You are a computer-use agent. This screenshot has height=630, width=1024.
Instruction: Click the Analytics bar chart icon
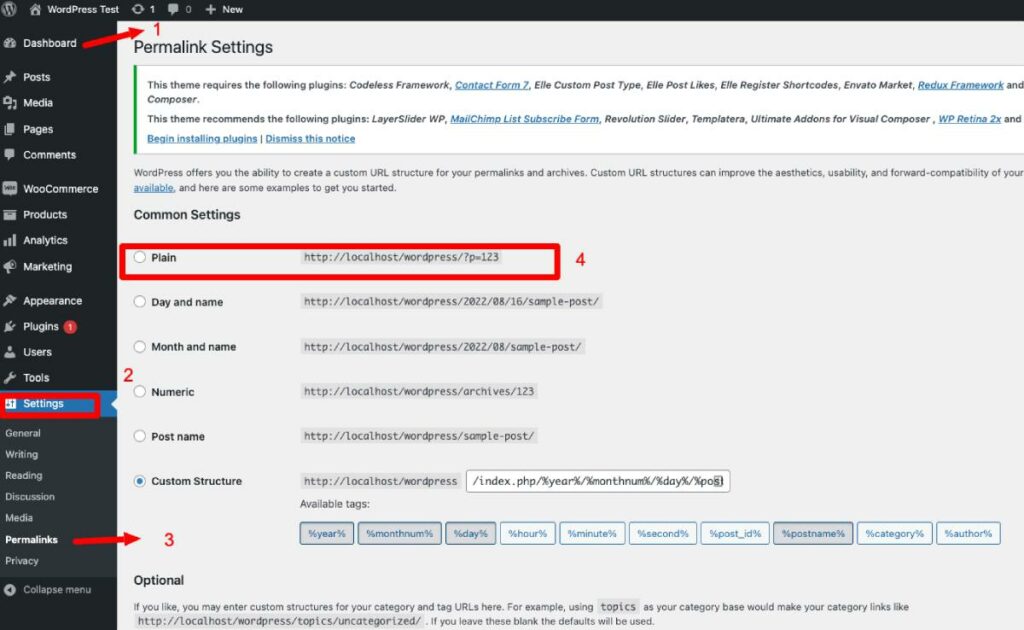tap(10, 240)
